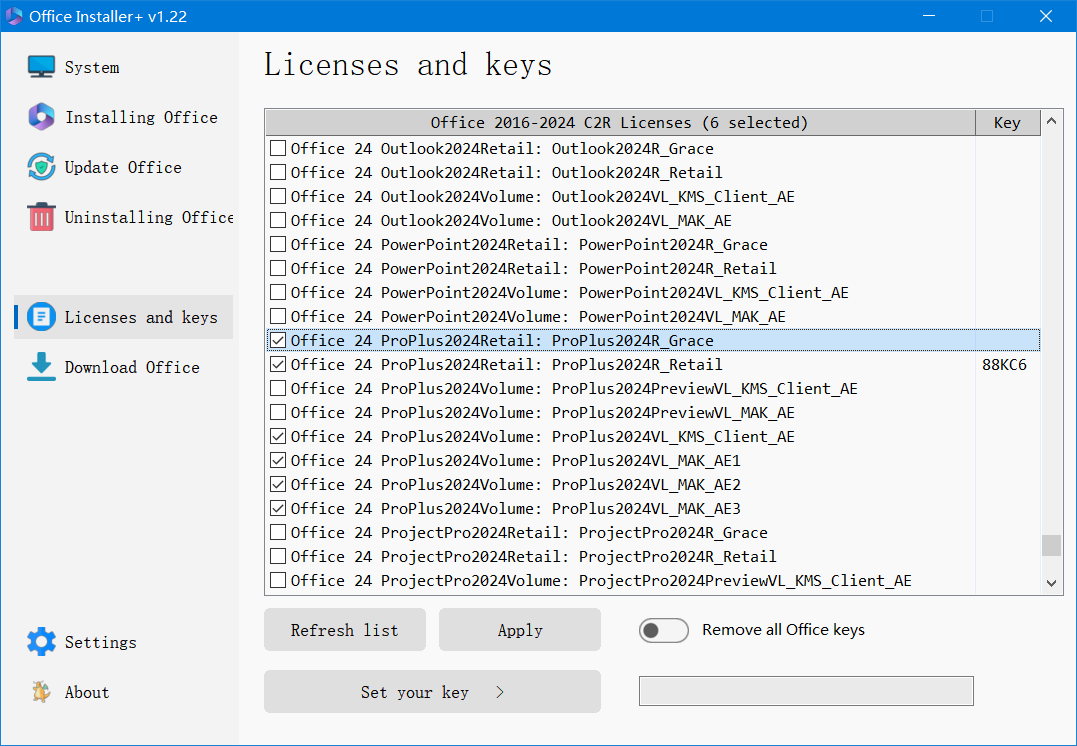Click the Office 2016-2024 C2R Licenses column header
The width and height of the screenshot is (1077, 746).
pos(620,122)
